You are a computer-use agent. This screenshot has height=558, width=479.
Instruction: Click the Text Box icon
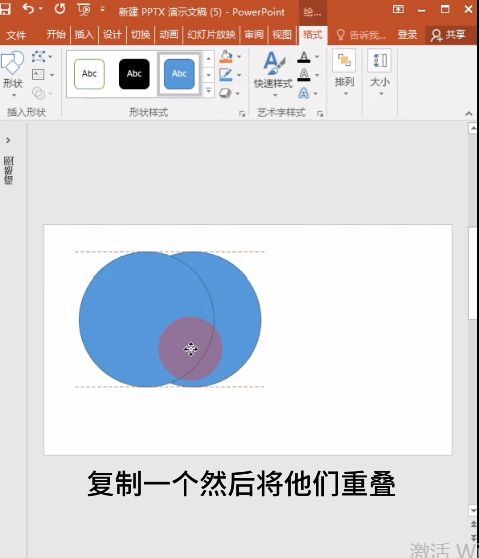38,75
